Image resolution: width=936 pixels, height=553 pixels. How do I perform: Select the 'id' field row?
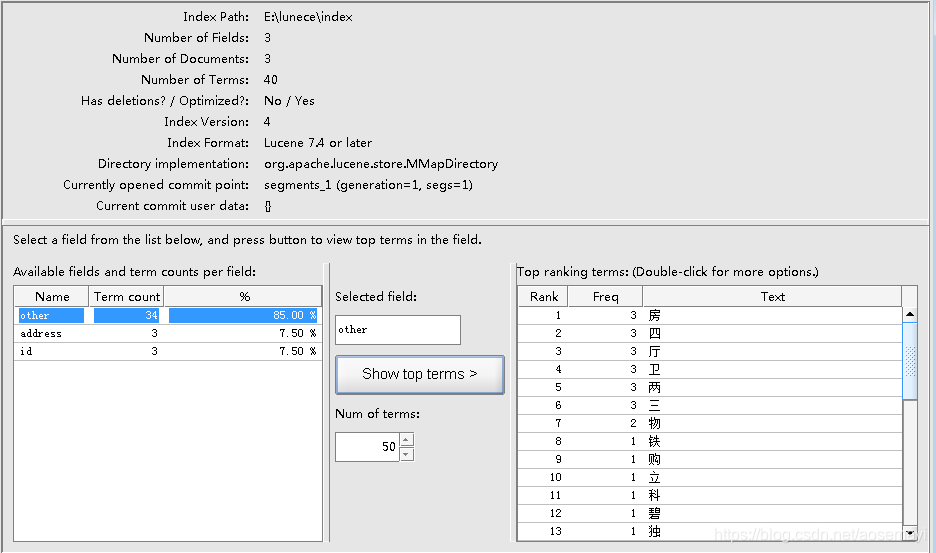point(168,351)
